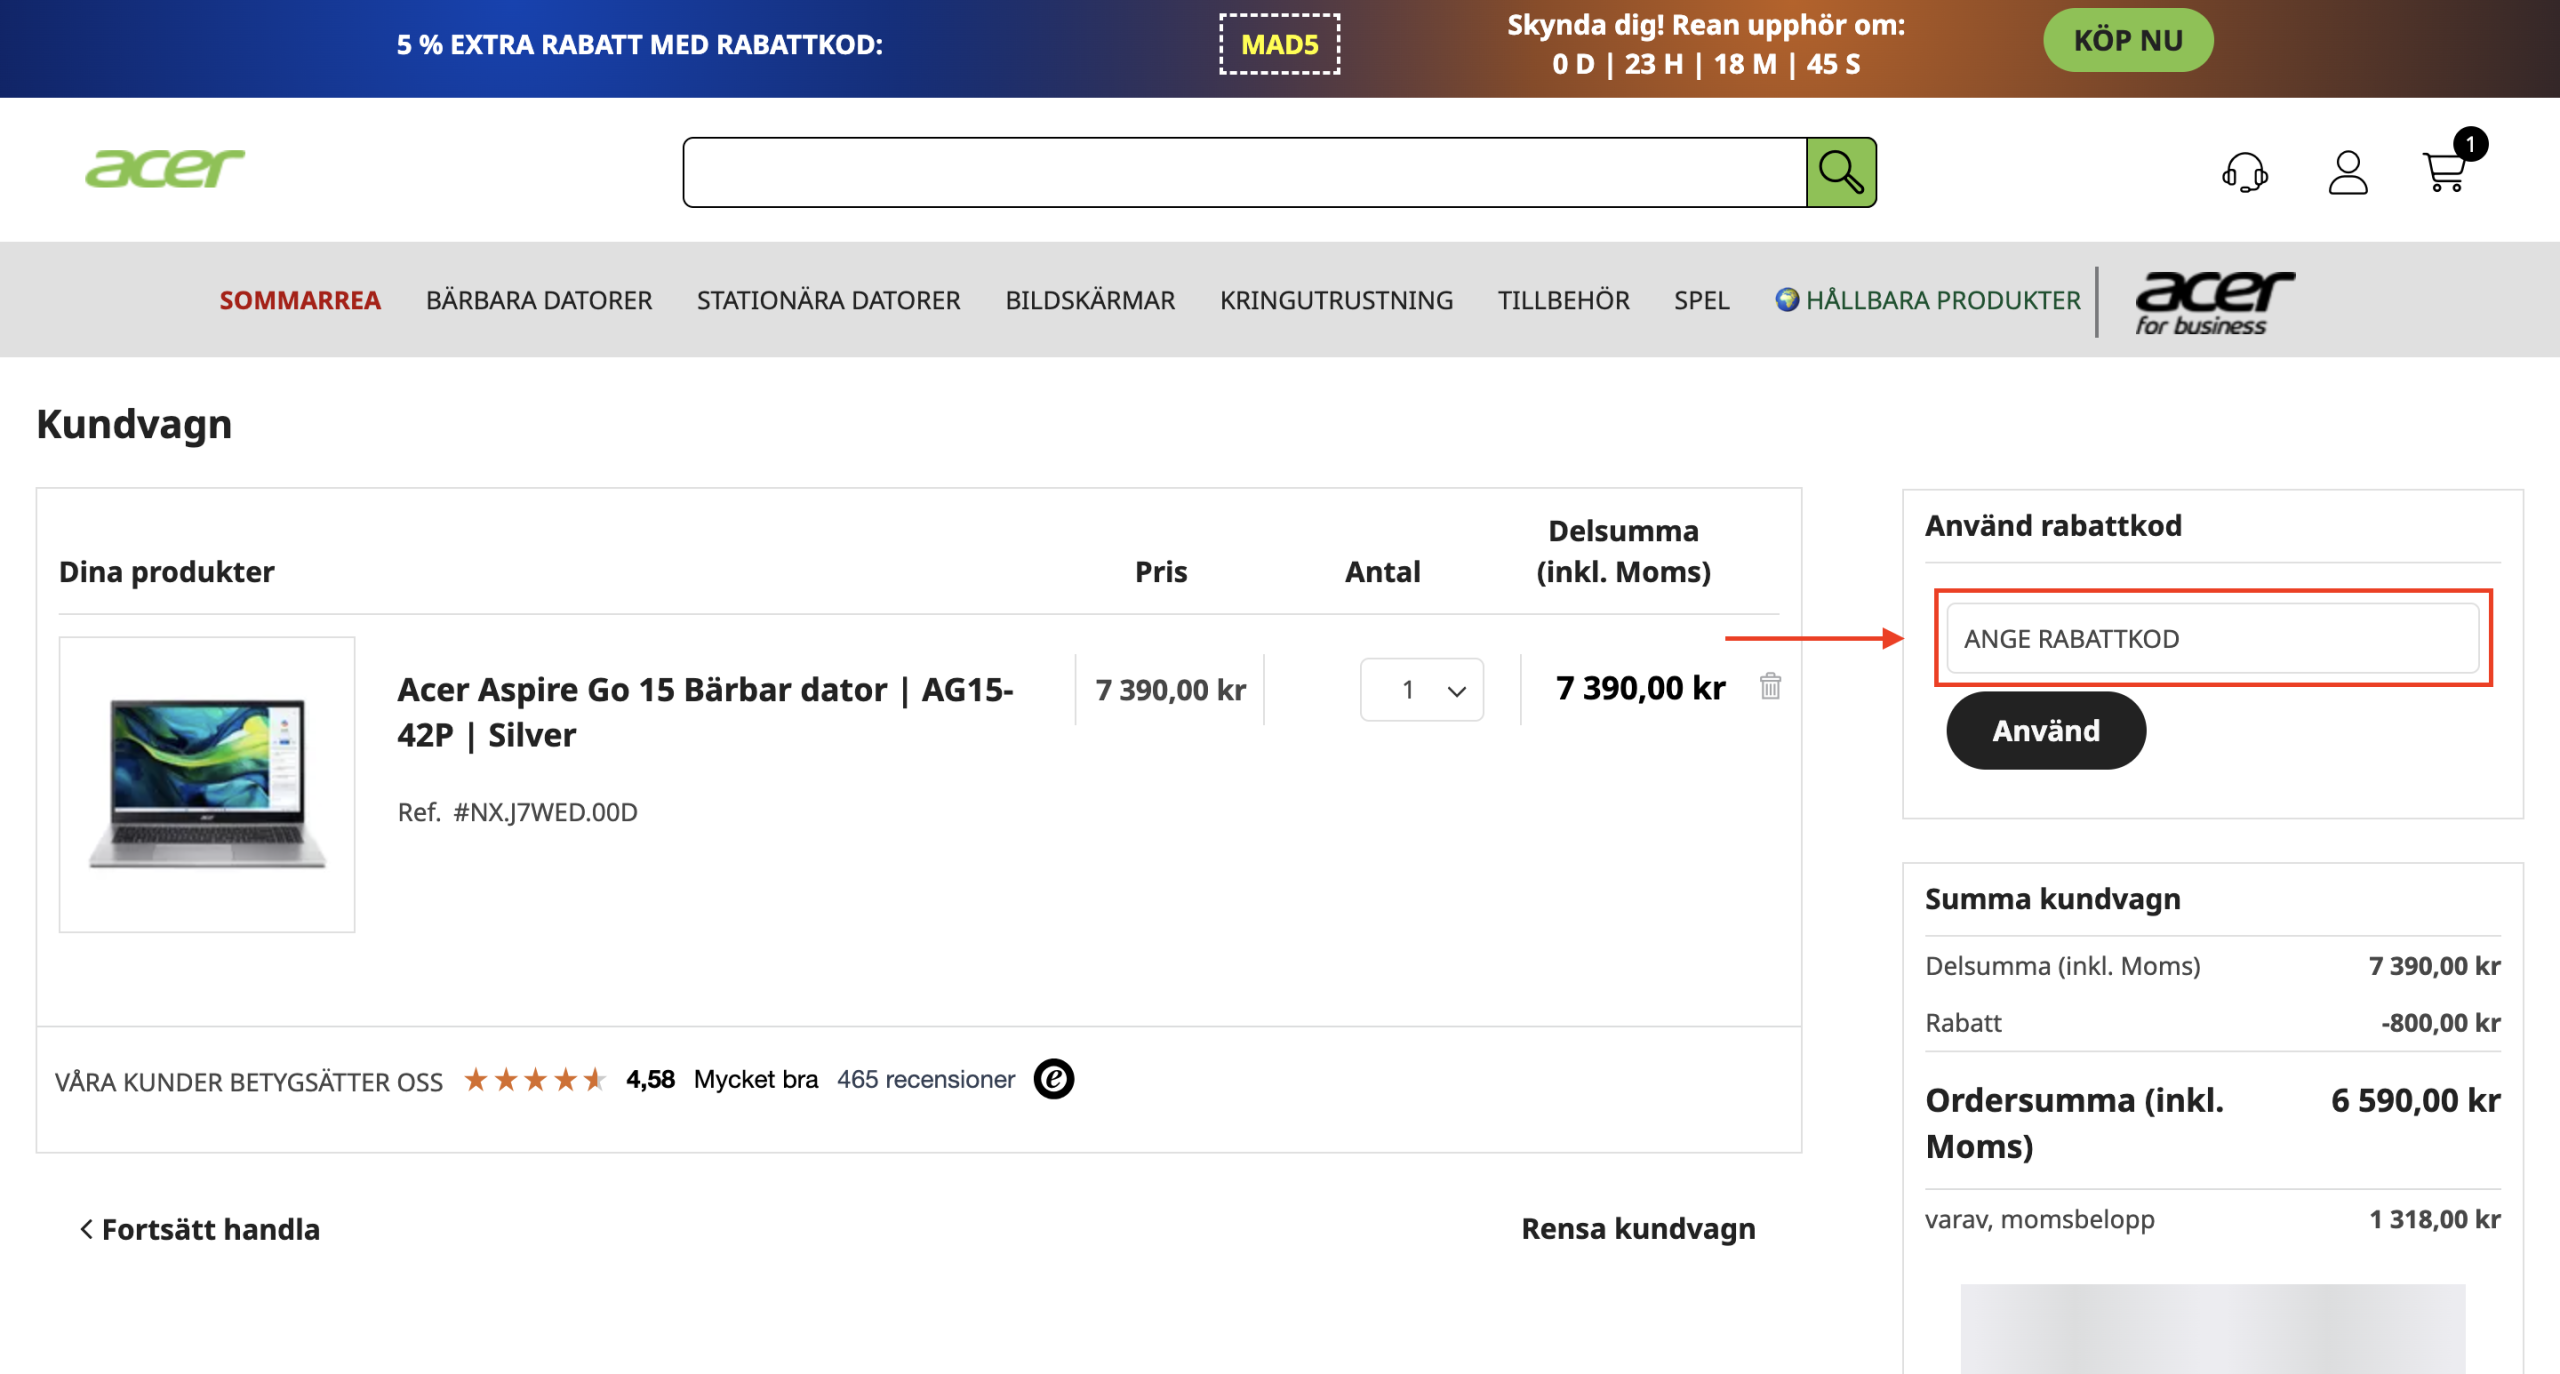Click the Trusted Shops e-badge icon
This screenshot has width=2560, height=1374.
1054,1079
